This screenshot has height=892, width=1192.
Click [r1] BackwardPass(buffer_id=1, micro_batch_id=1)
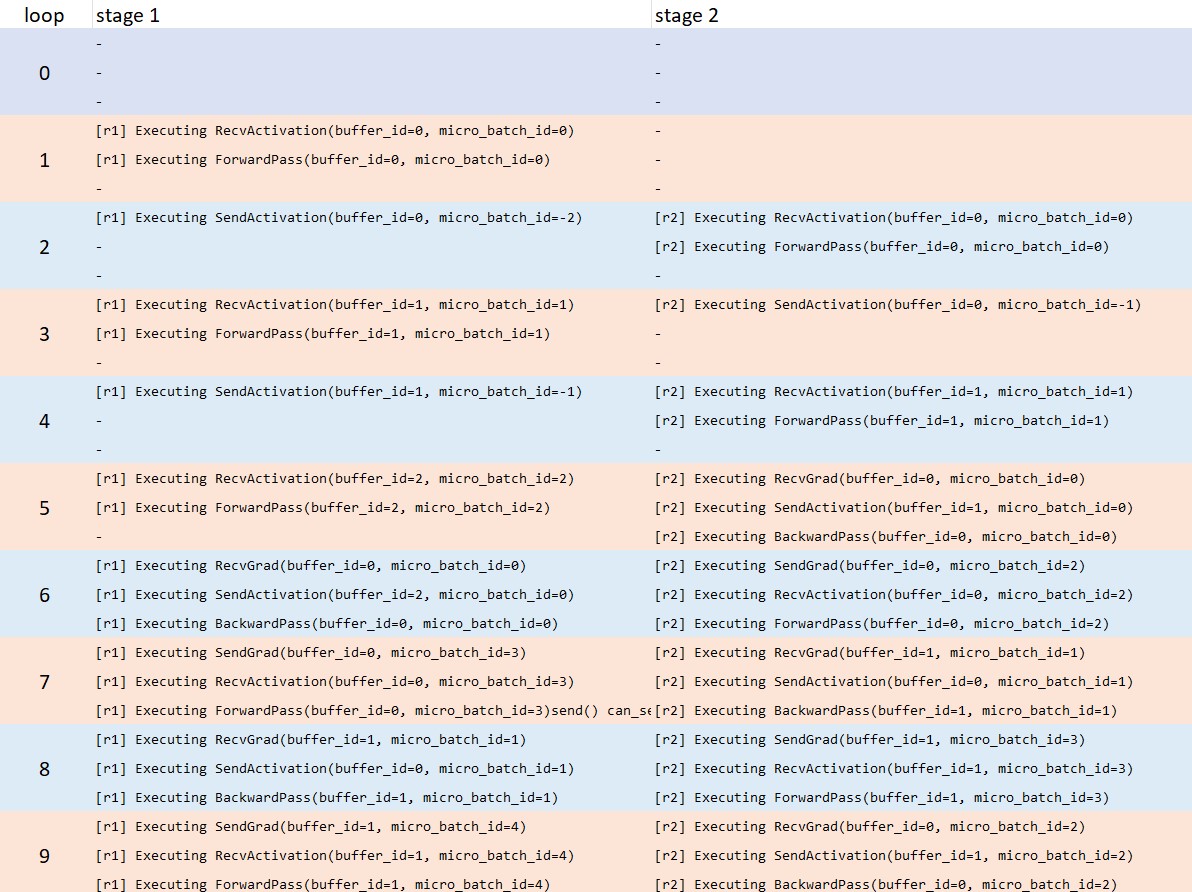click(x=327, y=798)
